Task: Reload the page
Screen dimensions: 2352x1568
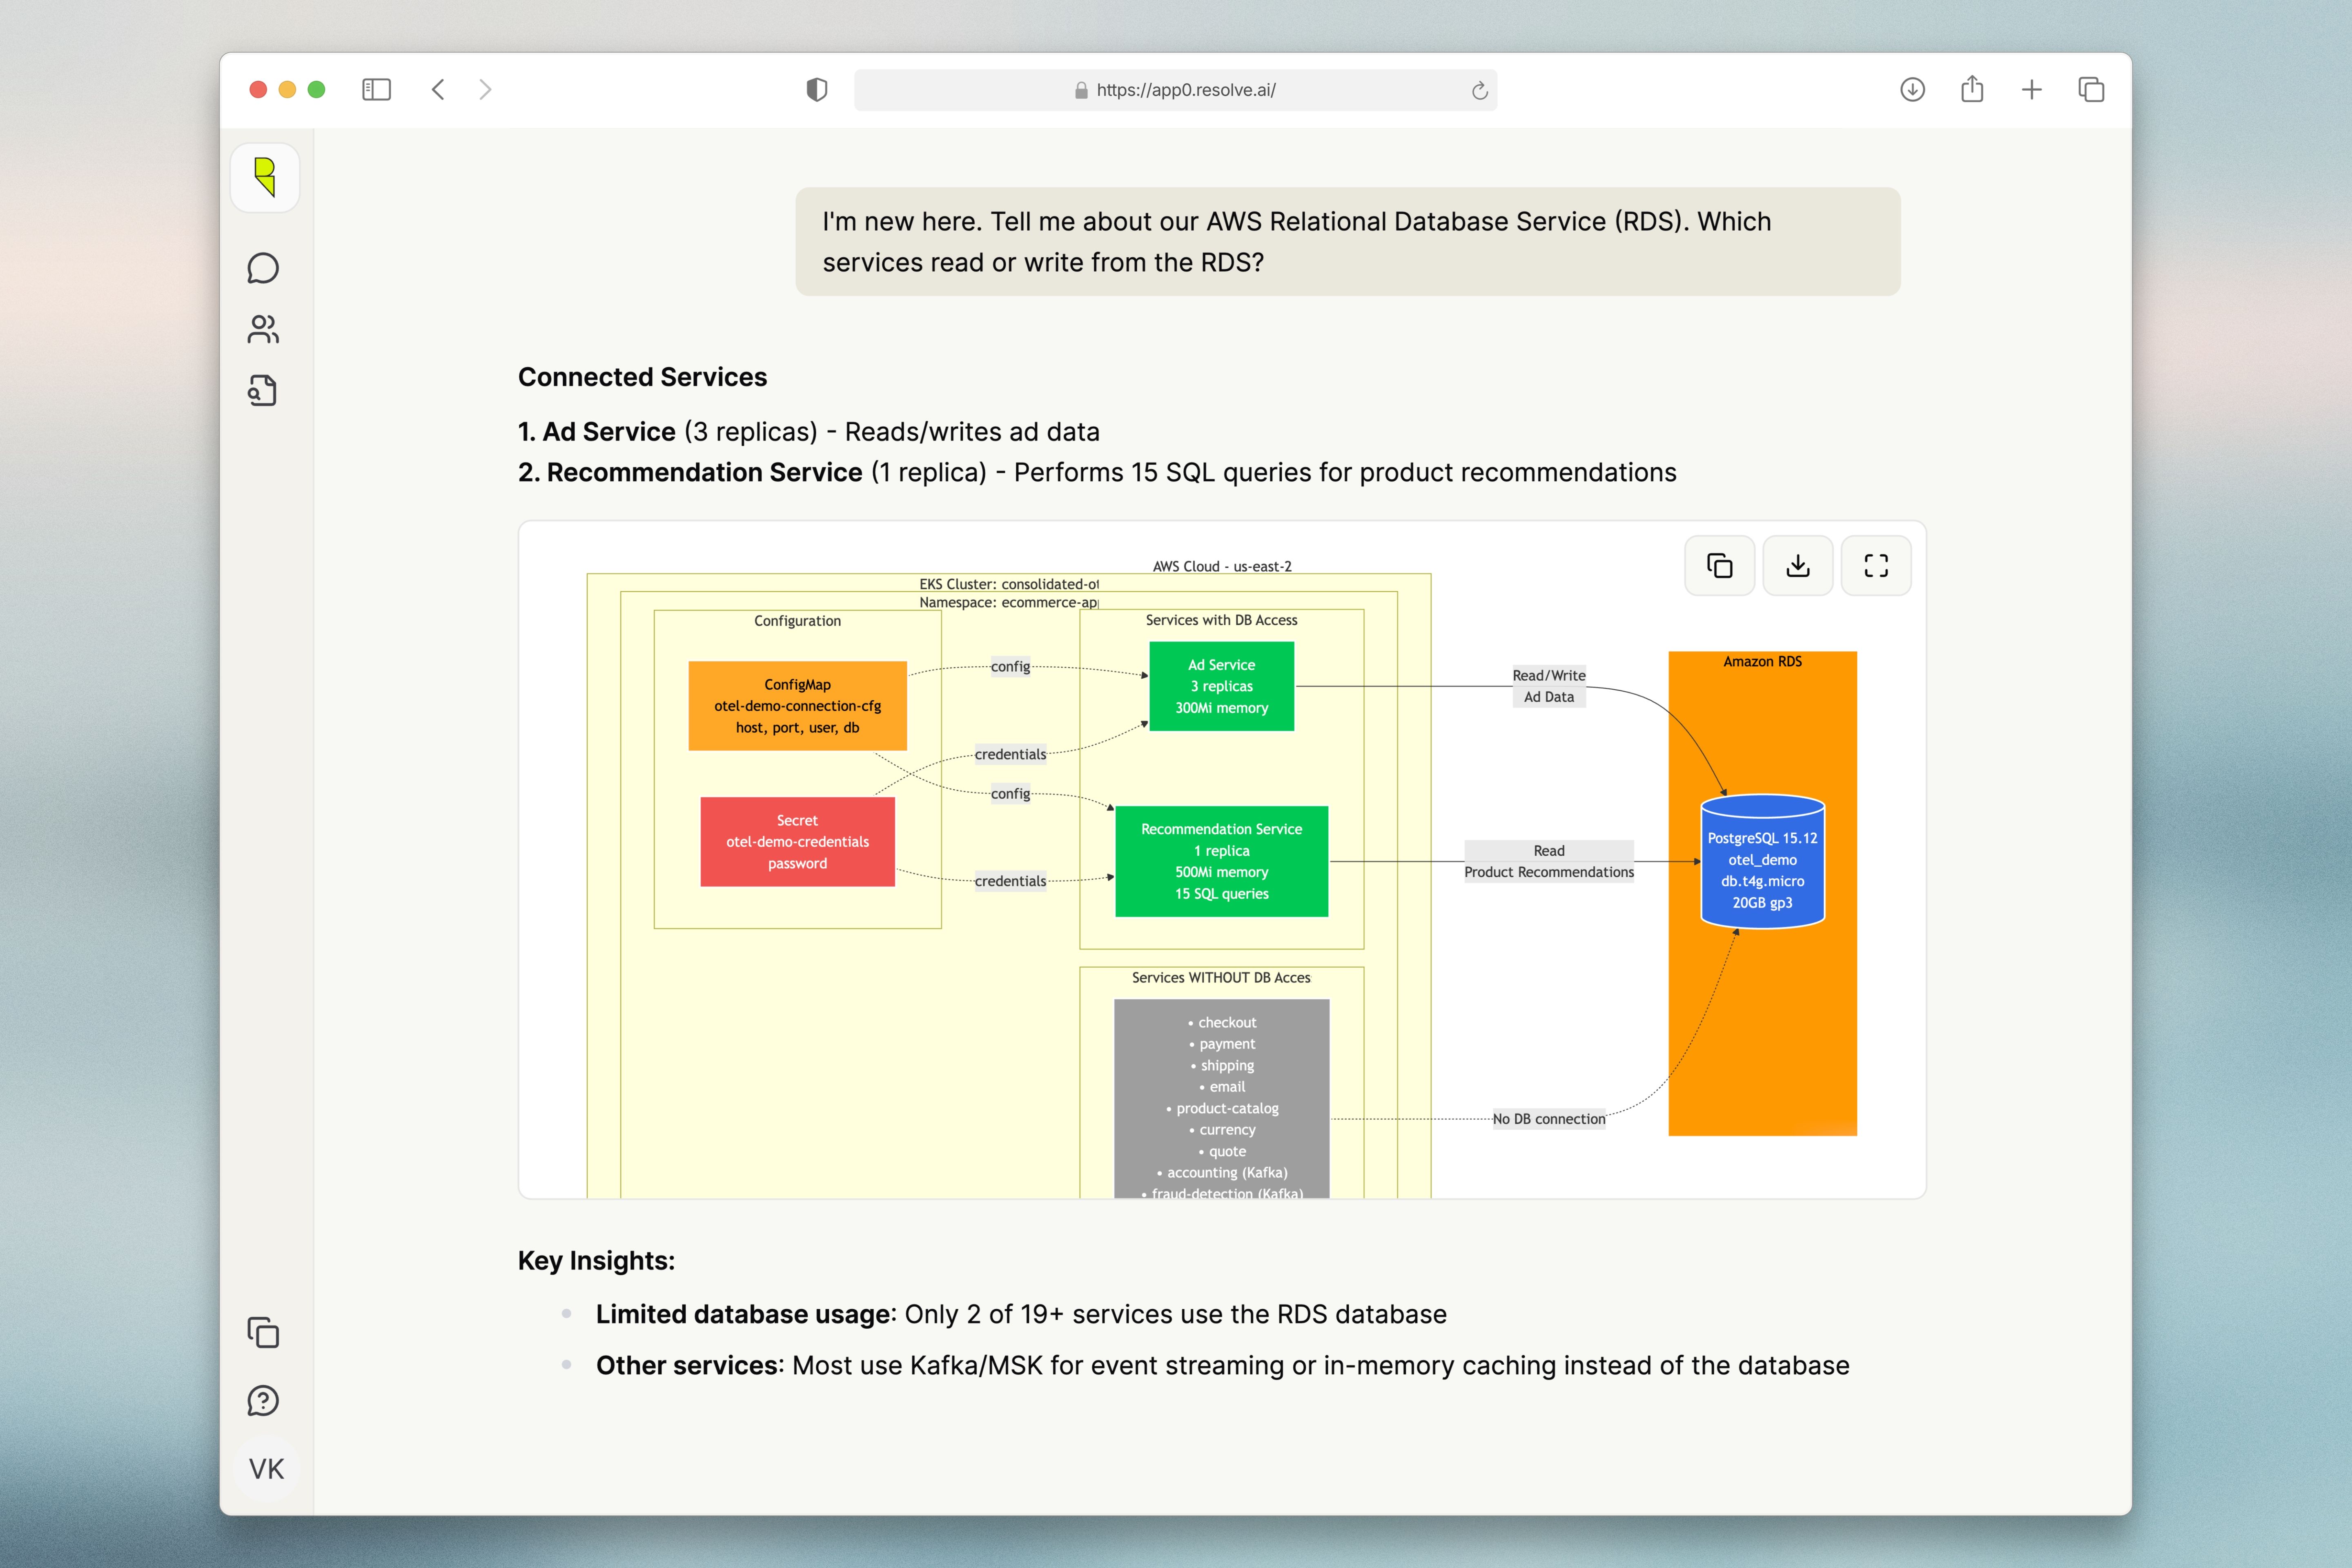Action: point(1479,91)
